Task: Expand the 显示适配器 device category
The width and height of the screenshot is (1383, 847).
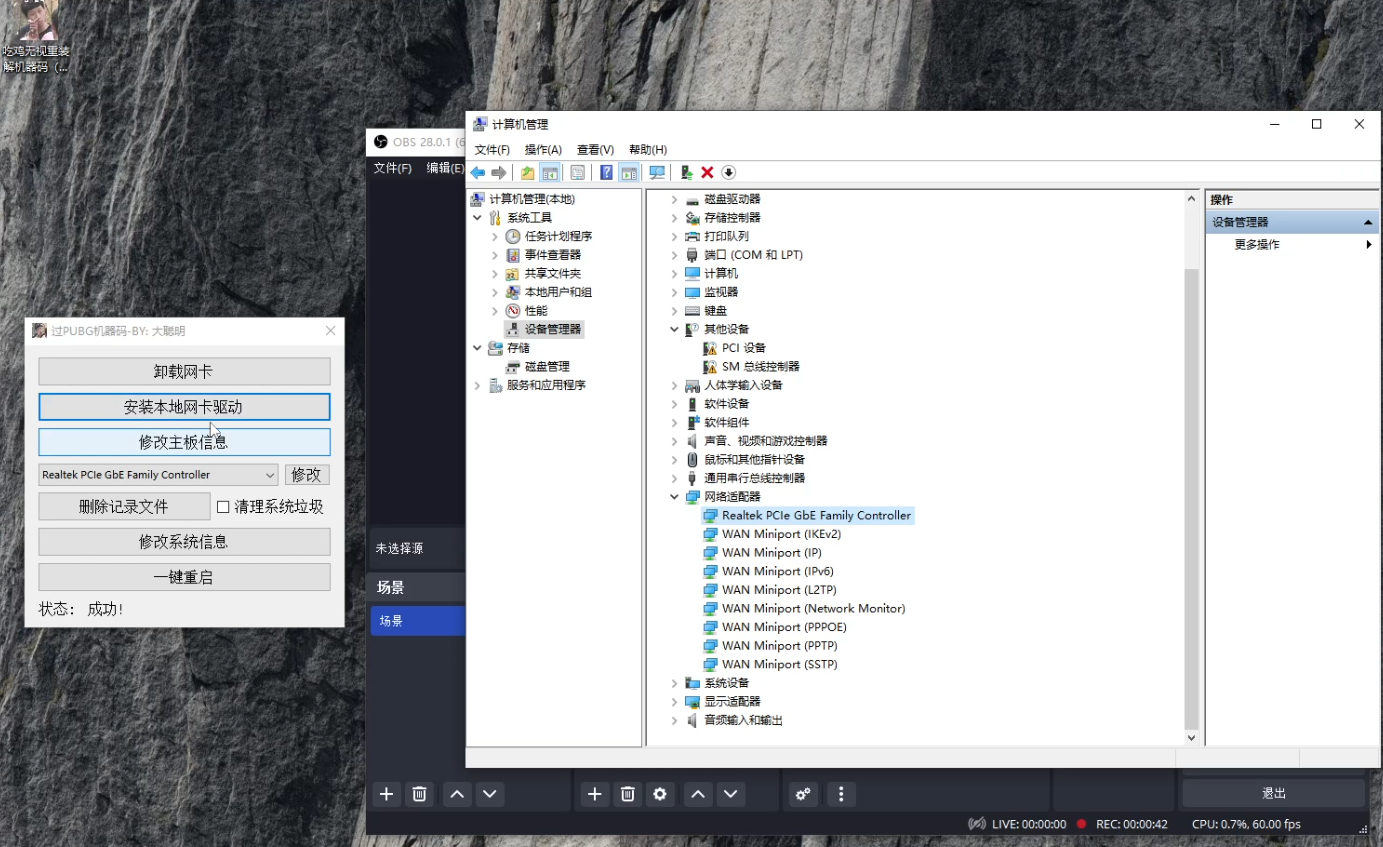Action: [675, 702]
